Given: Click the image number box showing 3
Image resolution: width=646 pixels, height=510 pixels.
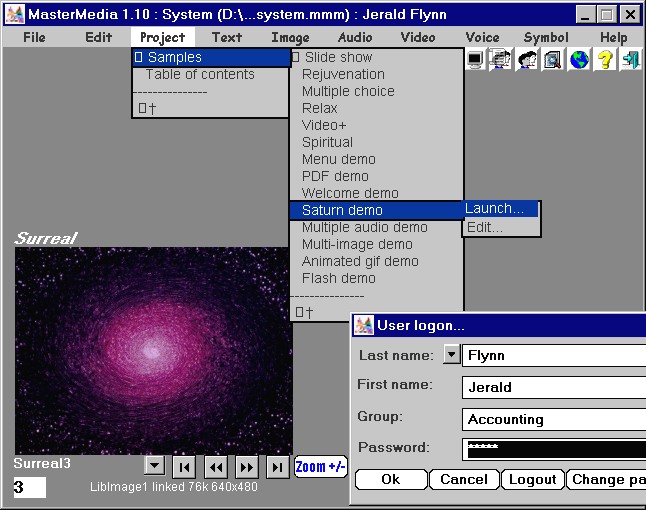Looking at the screenshot, I should click(30, 487).
